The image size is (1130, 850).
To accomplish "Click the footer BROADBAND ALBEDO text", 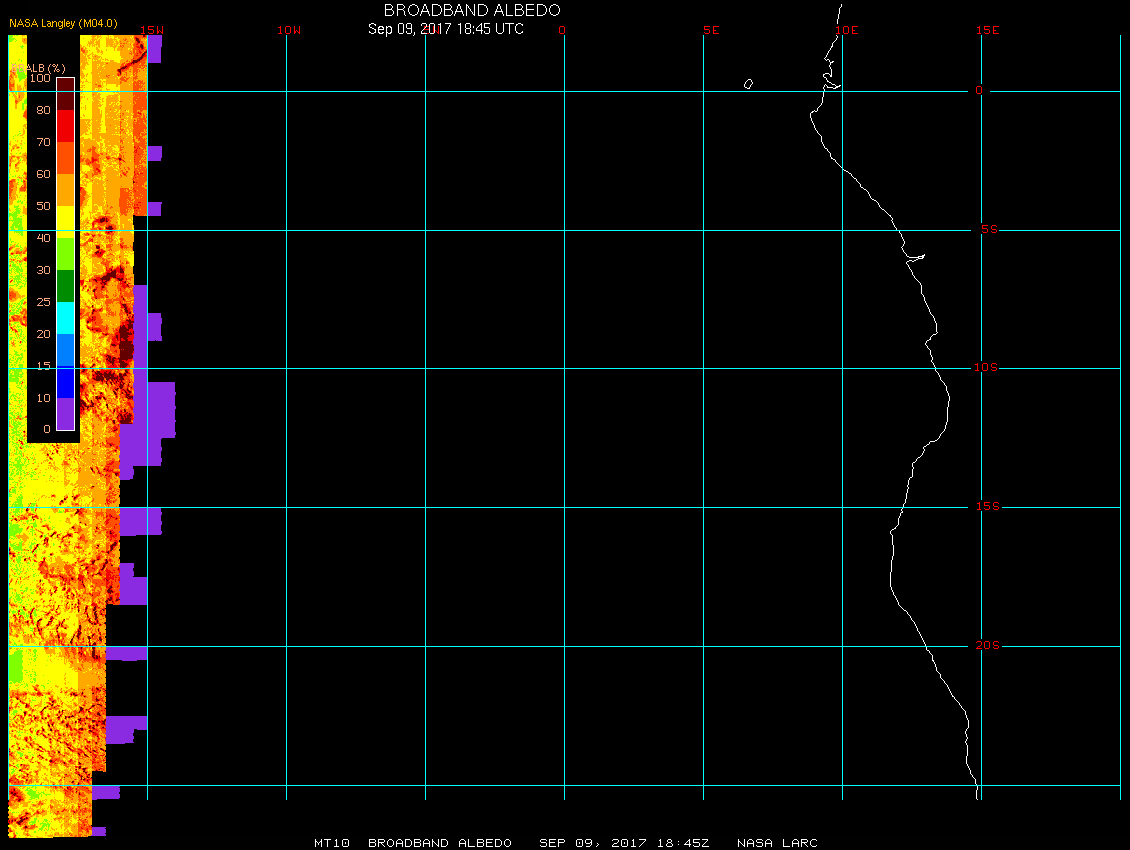I will (x=440, y=843).
